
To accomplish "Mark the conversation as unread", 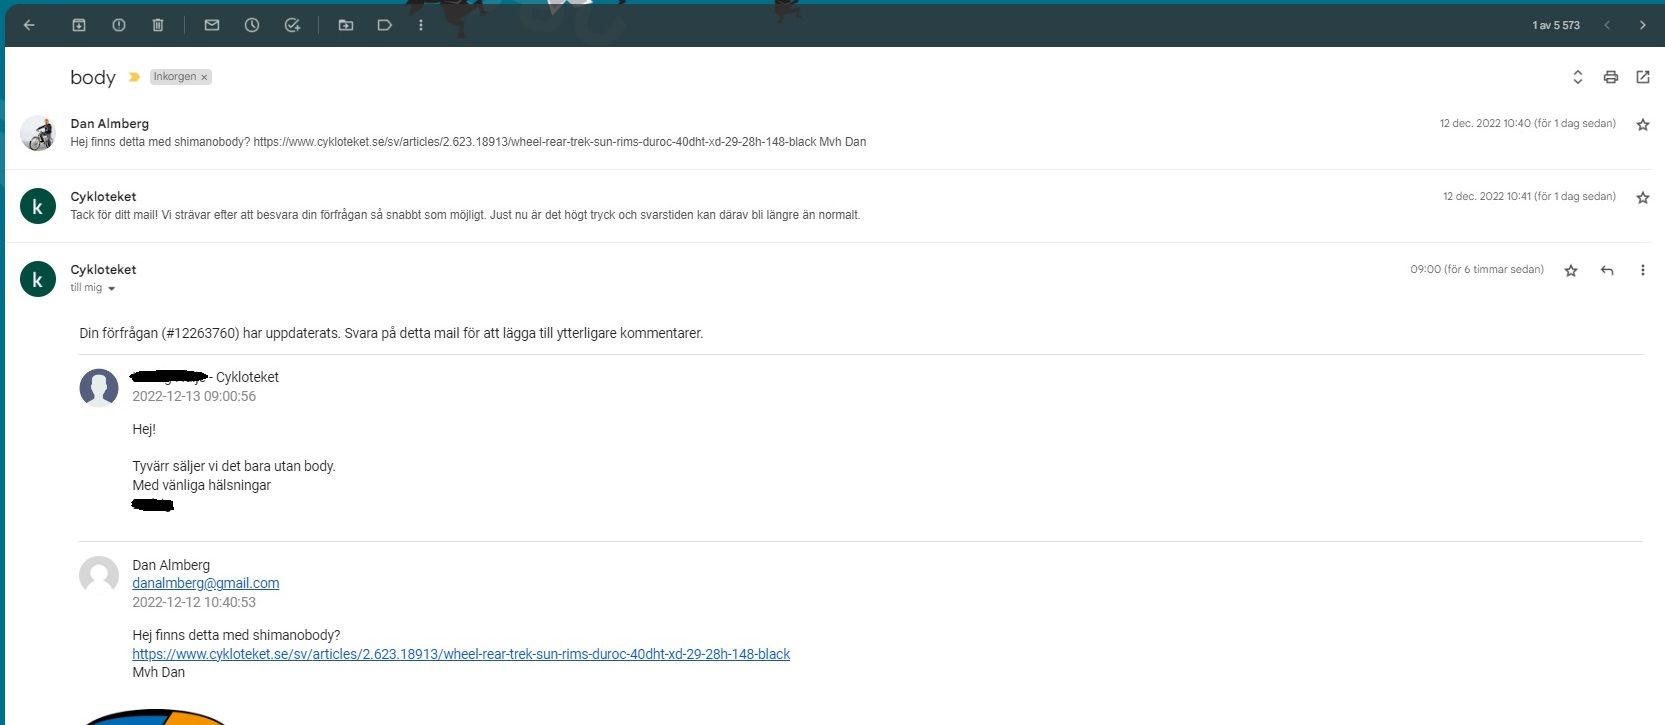I will point(212,25).
